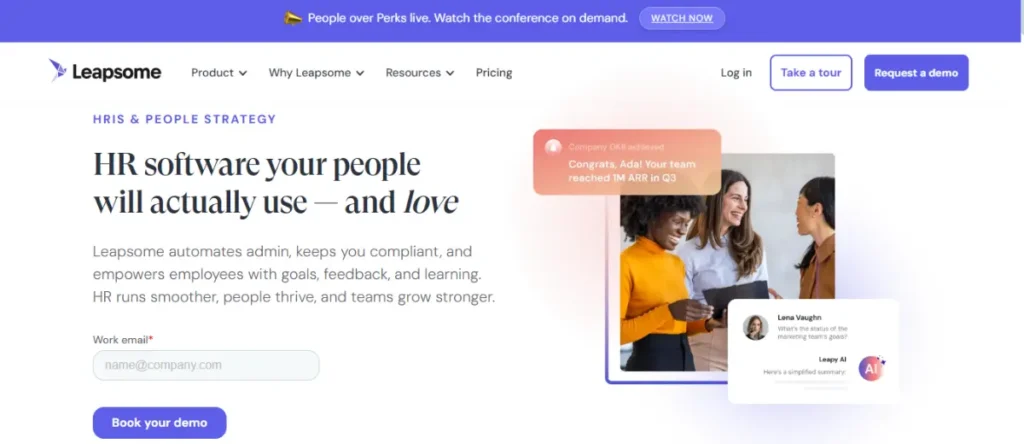
Task: Click the Company OKR achieved notification card
Action: (627, 162)
